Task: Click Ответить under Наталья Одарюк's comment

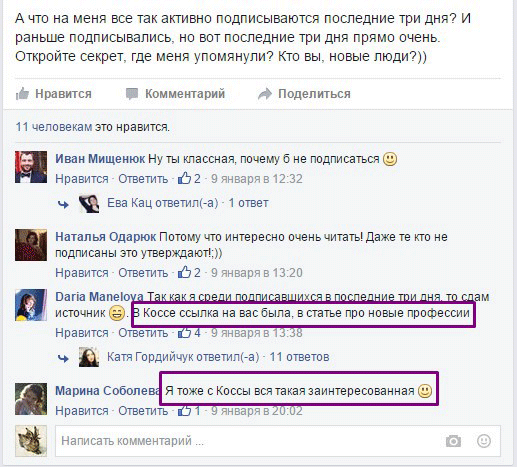Action: point(143,273)
